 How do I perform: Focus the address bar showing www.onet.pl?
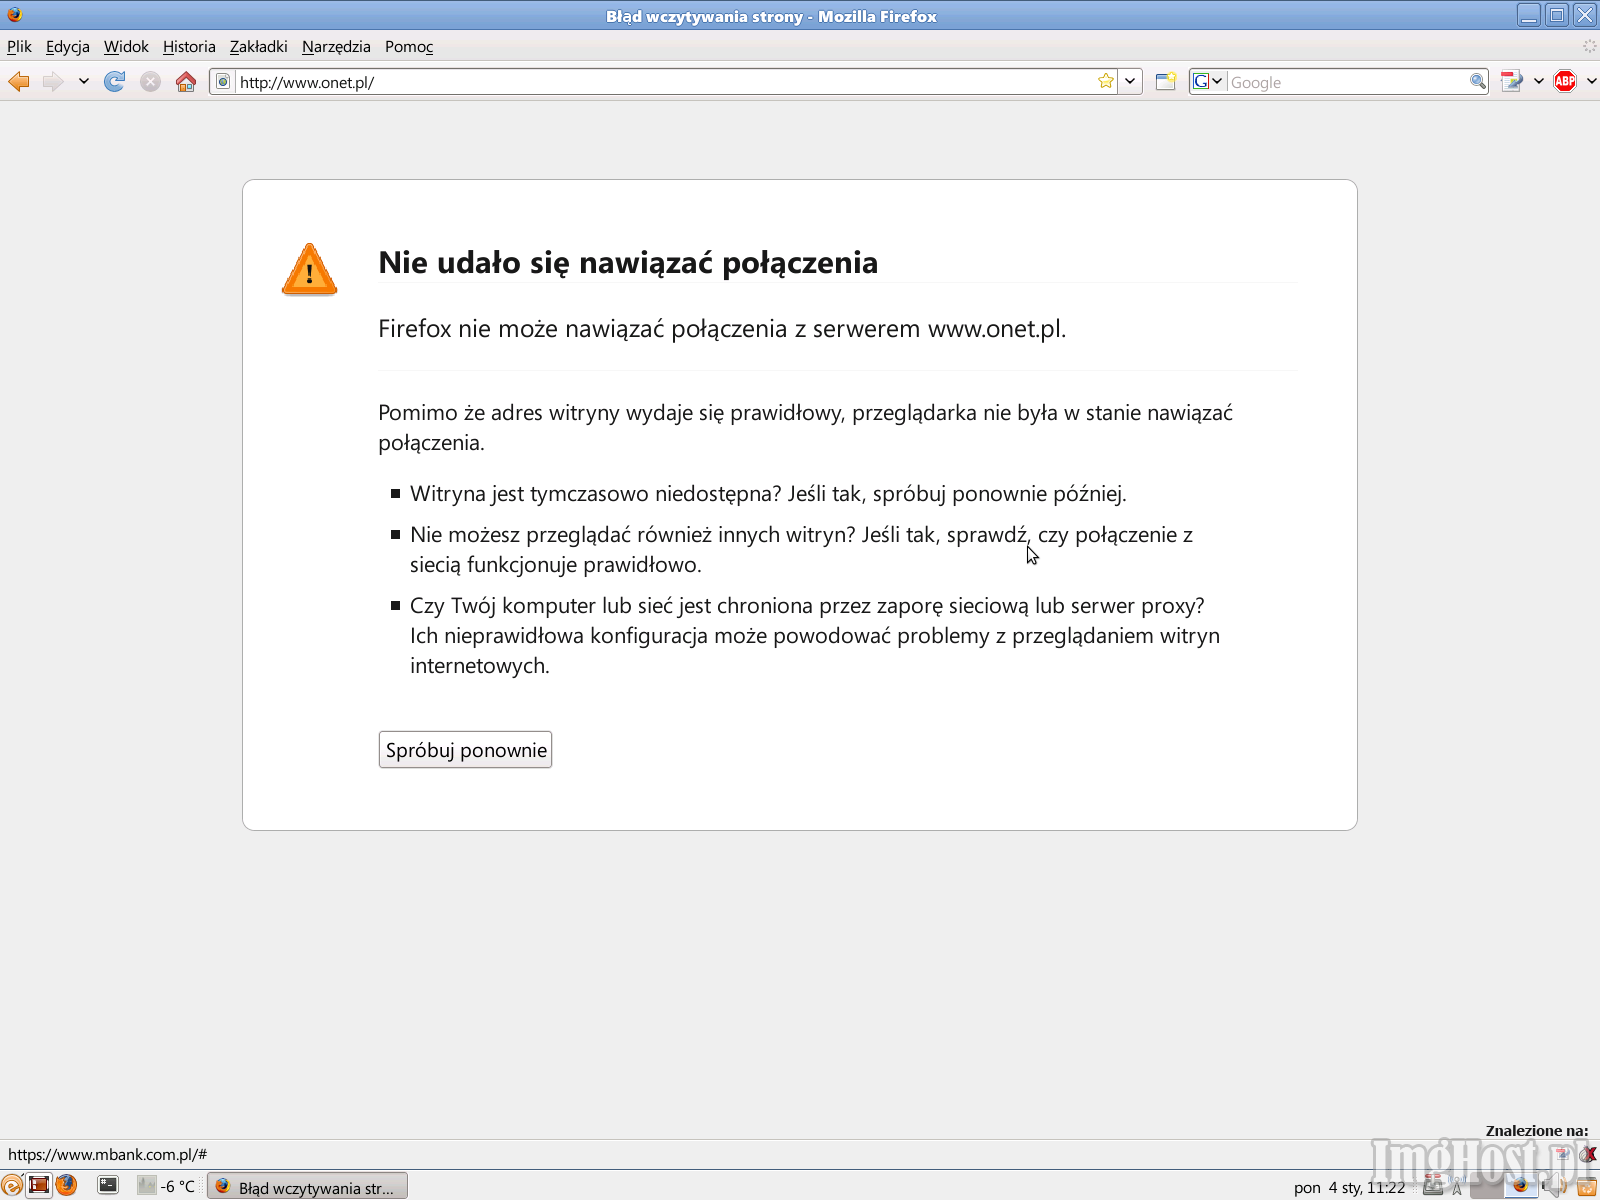tap(664, 82)
